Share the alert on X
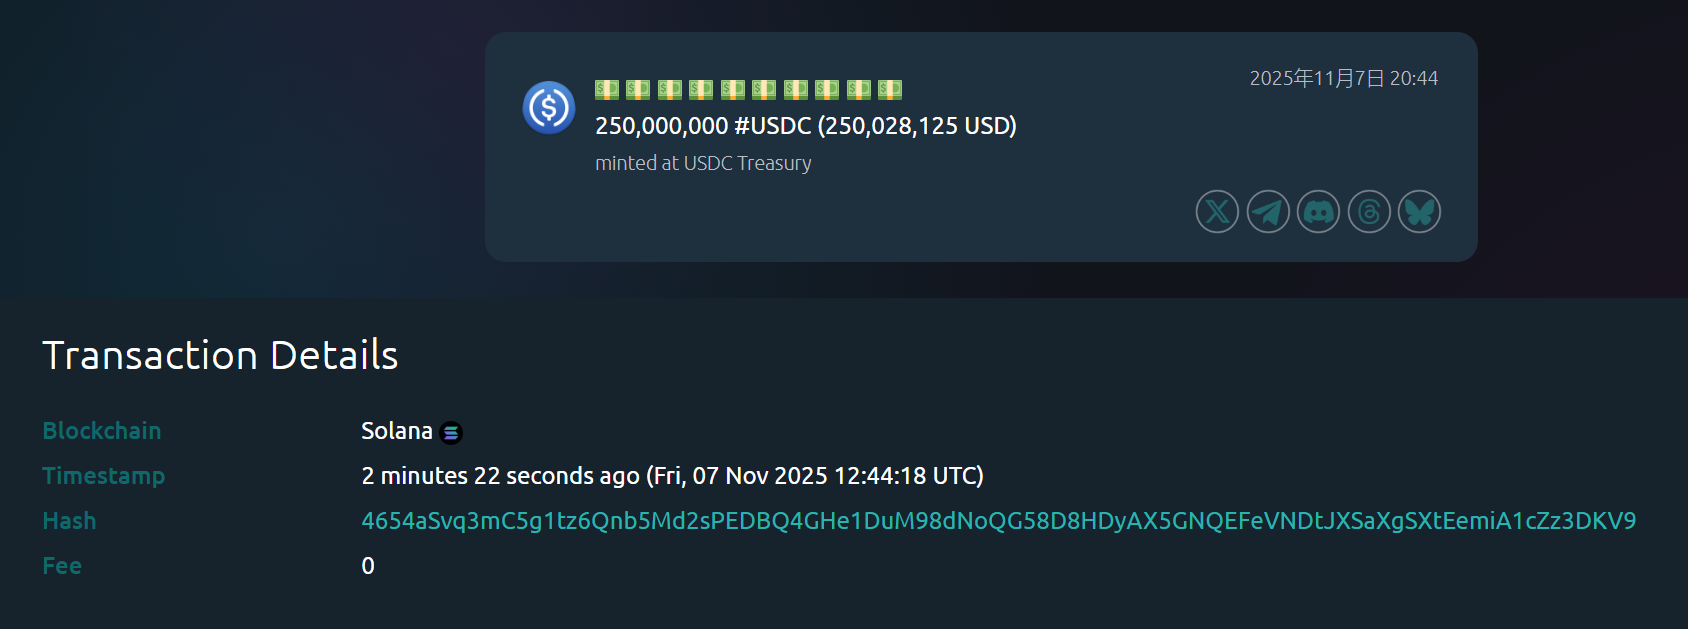 click(x=1217, y=212)
